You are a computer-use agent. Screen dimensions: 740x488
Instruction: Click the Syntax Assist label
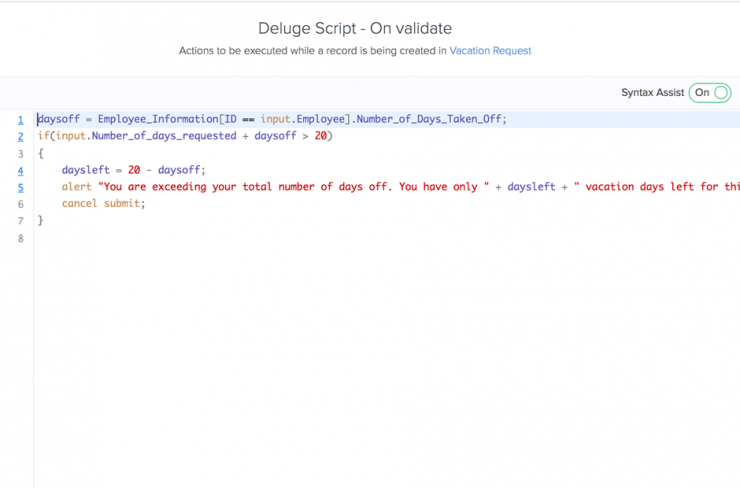(652, 93)
